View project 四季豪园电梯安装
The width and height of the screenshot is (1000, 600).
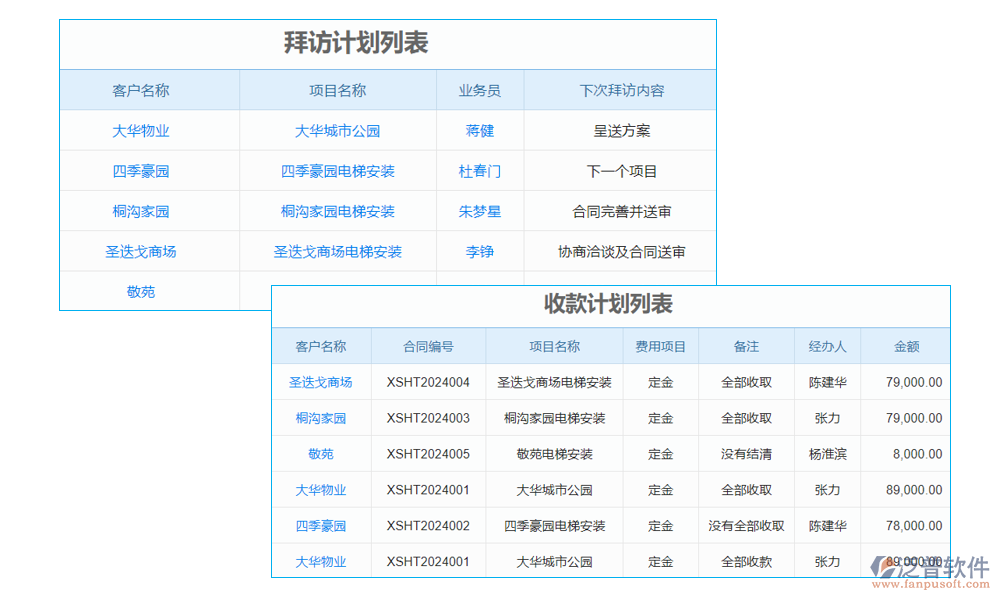click(338, 170)
